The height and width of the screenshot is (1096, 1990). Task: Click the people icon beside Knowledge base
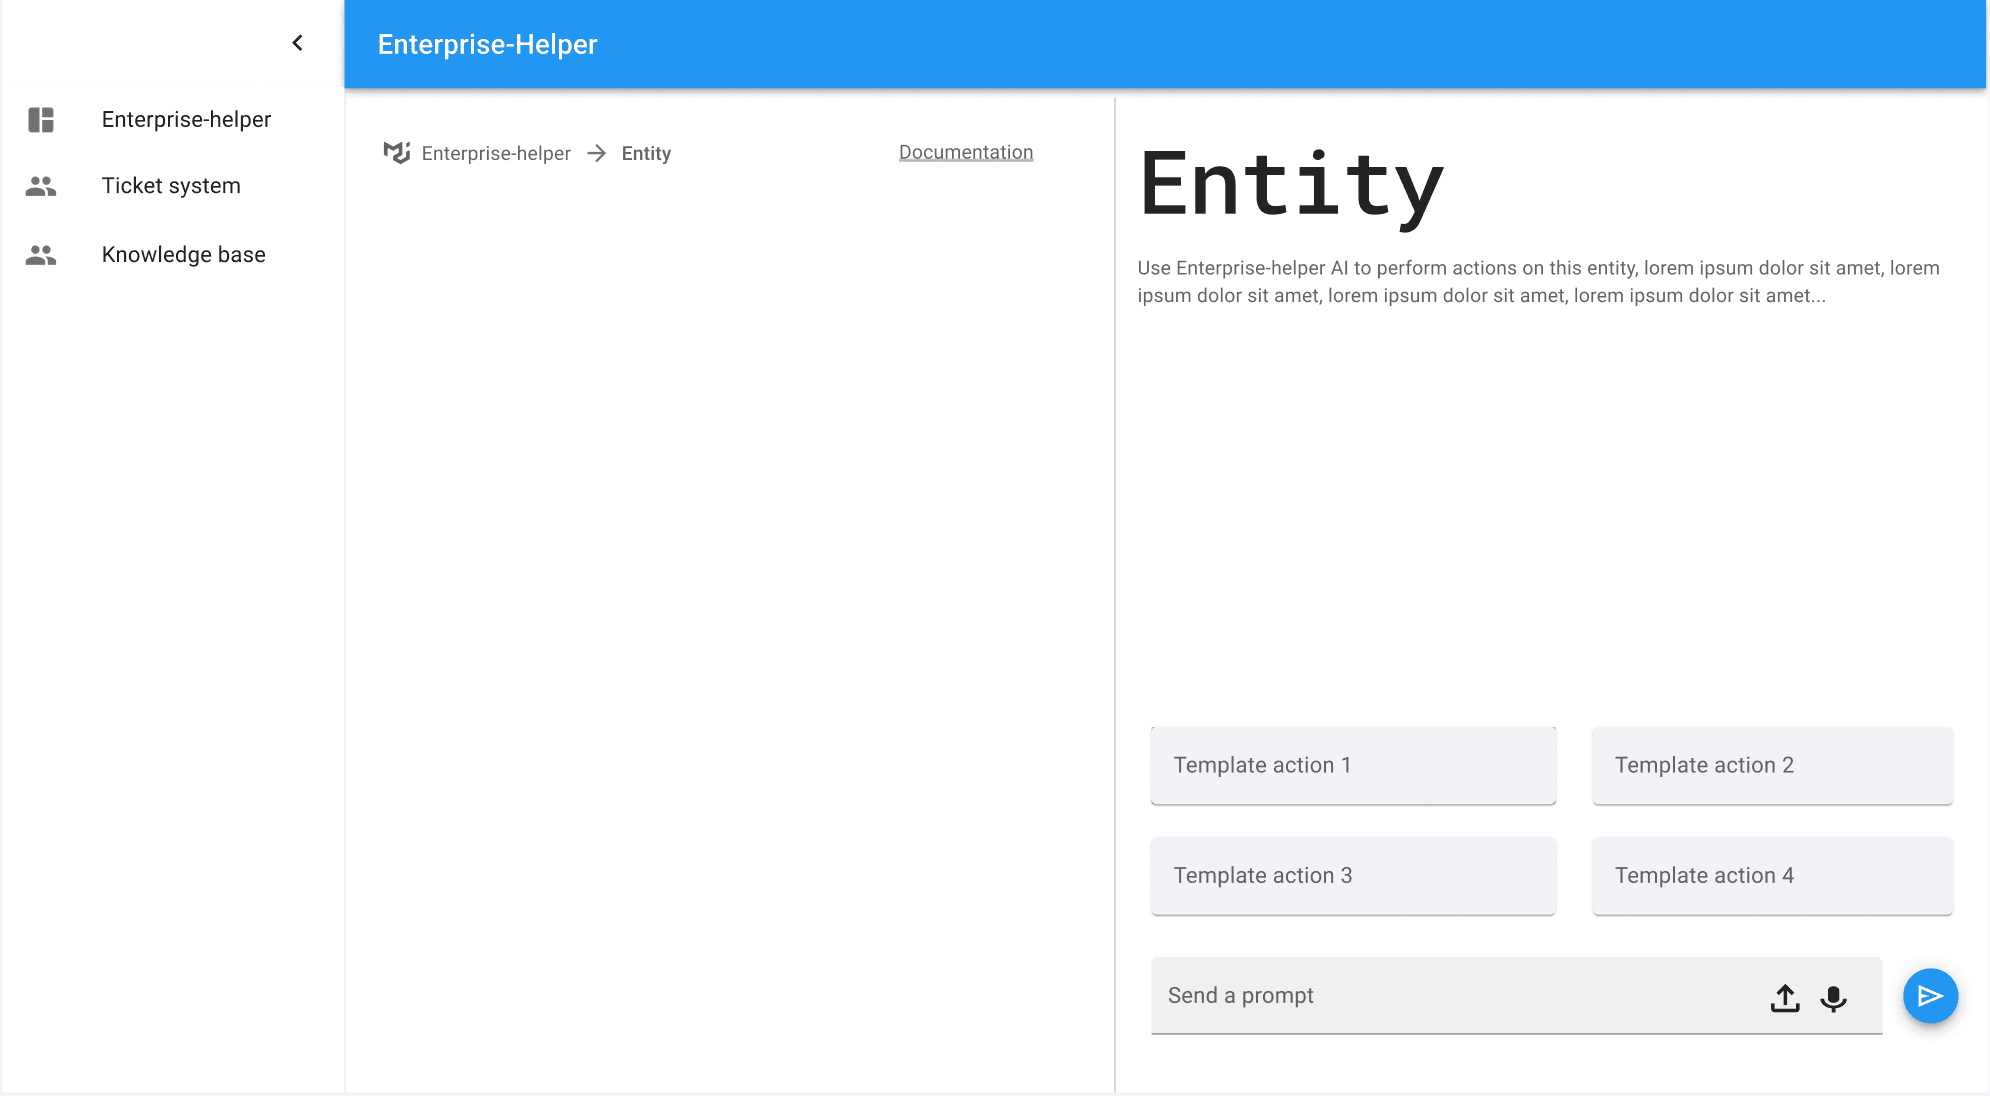(41, 255)
